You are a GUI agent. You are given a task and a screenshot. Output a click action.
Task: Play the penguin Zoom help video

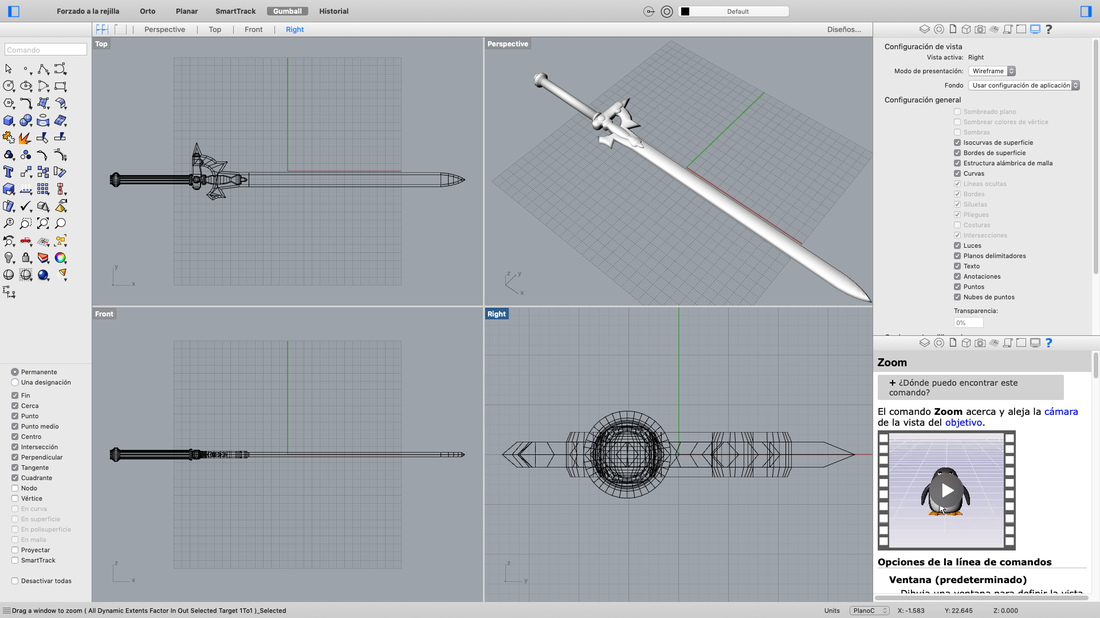click(947, 490)
